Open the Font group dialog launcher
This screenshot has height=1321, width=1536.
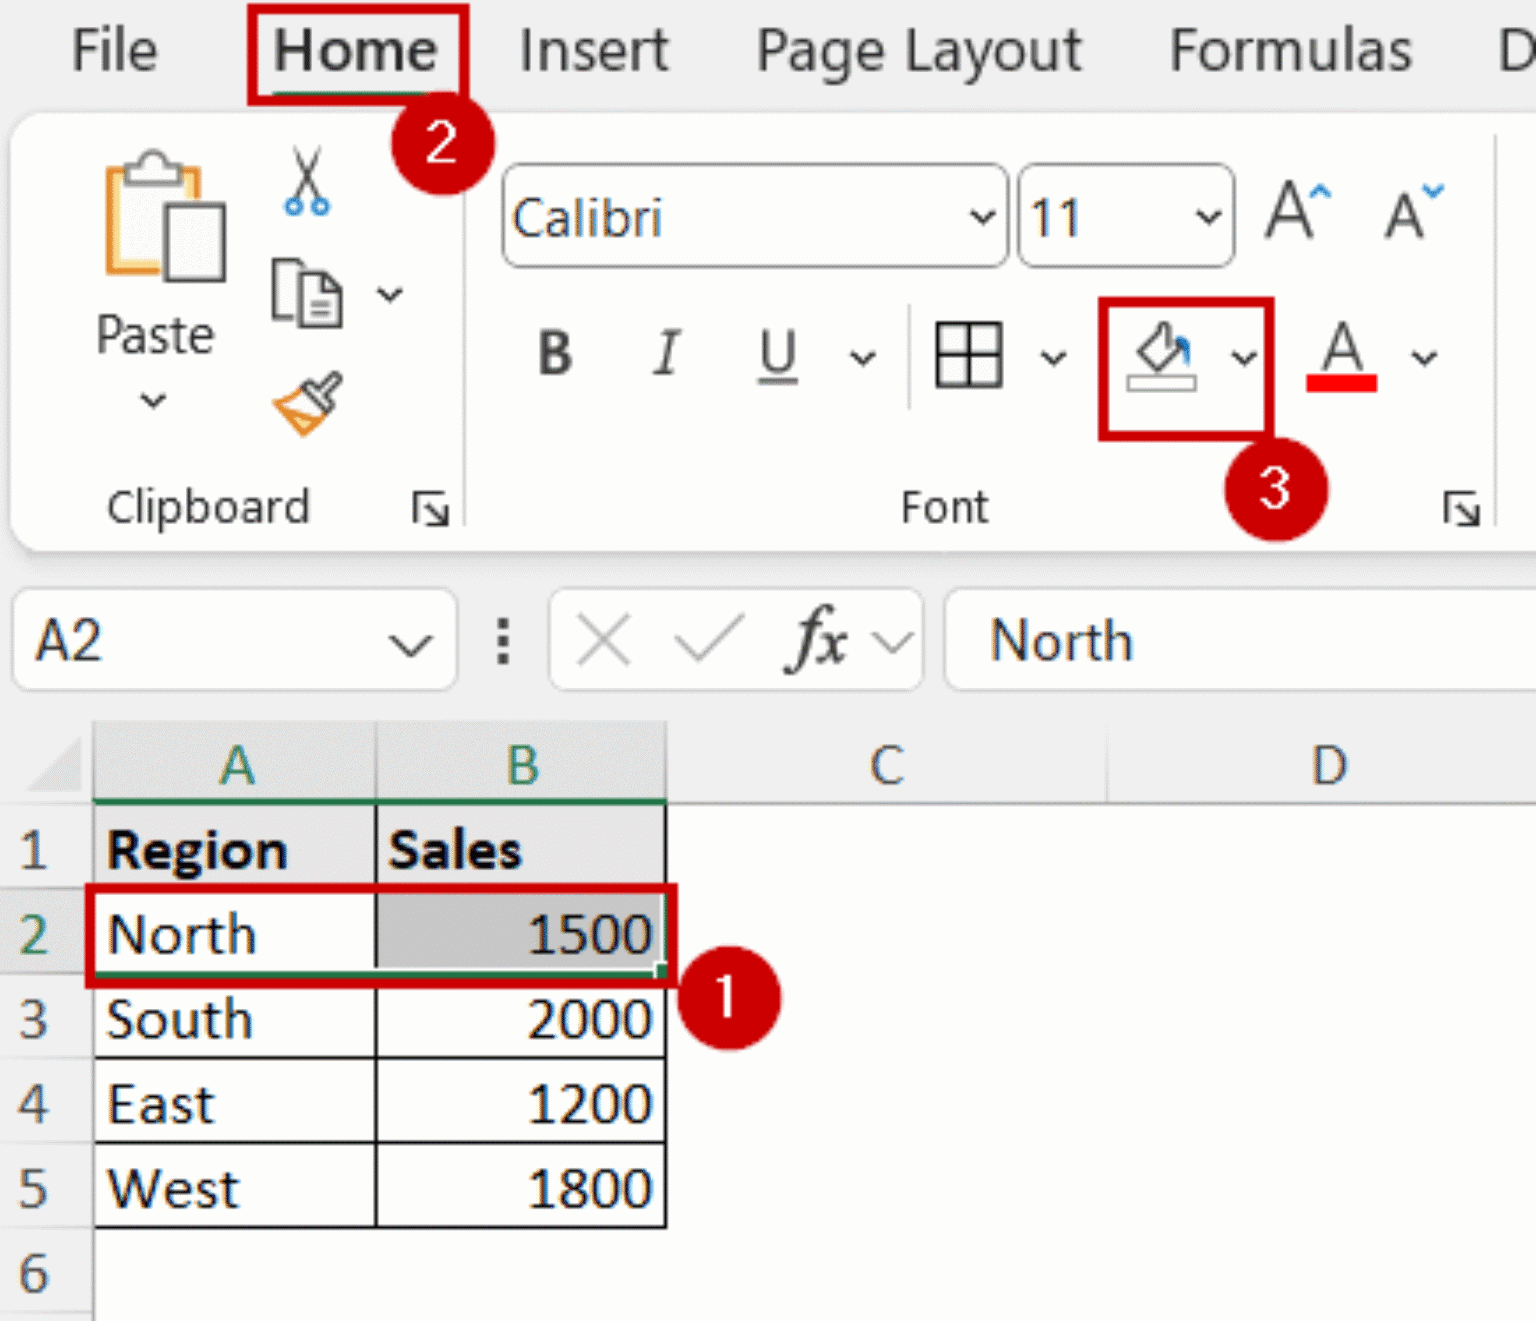1463,508
